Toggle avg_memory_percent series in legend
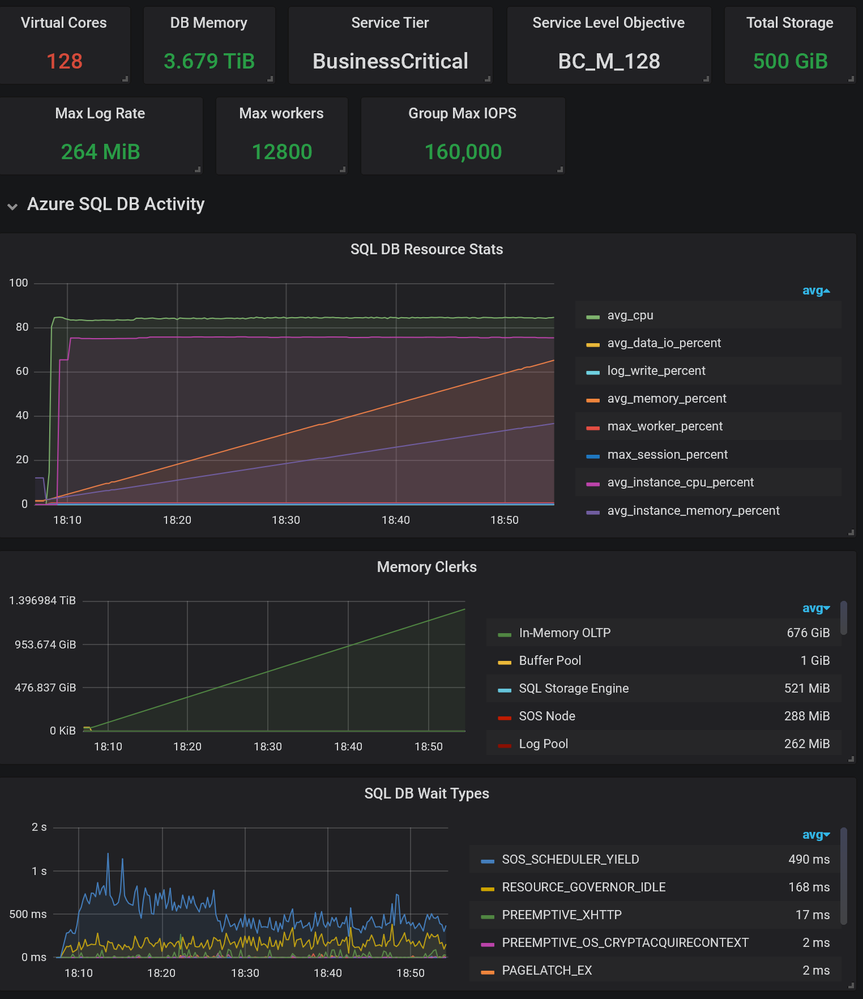This screenshot has height=999, width=863. [666, 399]
